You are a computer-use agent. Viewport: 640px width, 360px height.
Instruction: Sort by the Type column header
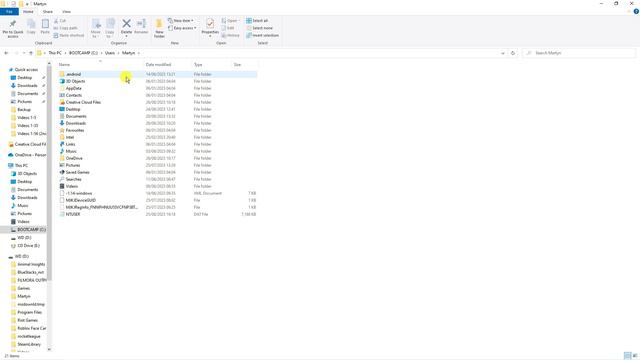[212, 65]
